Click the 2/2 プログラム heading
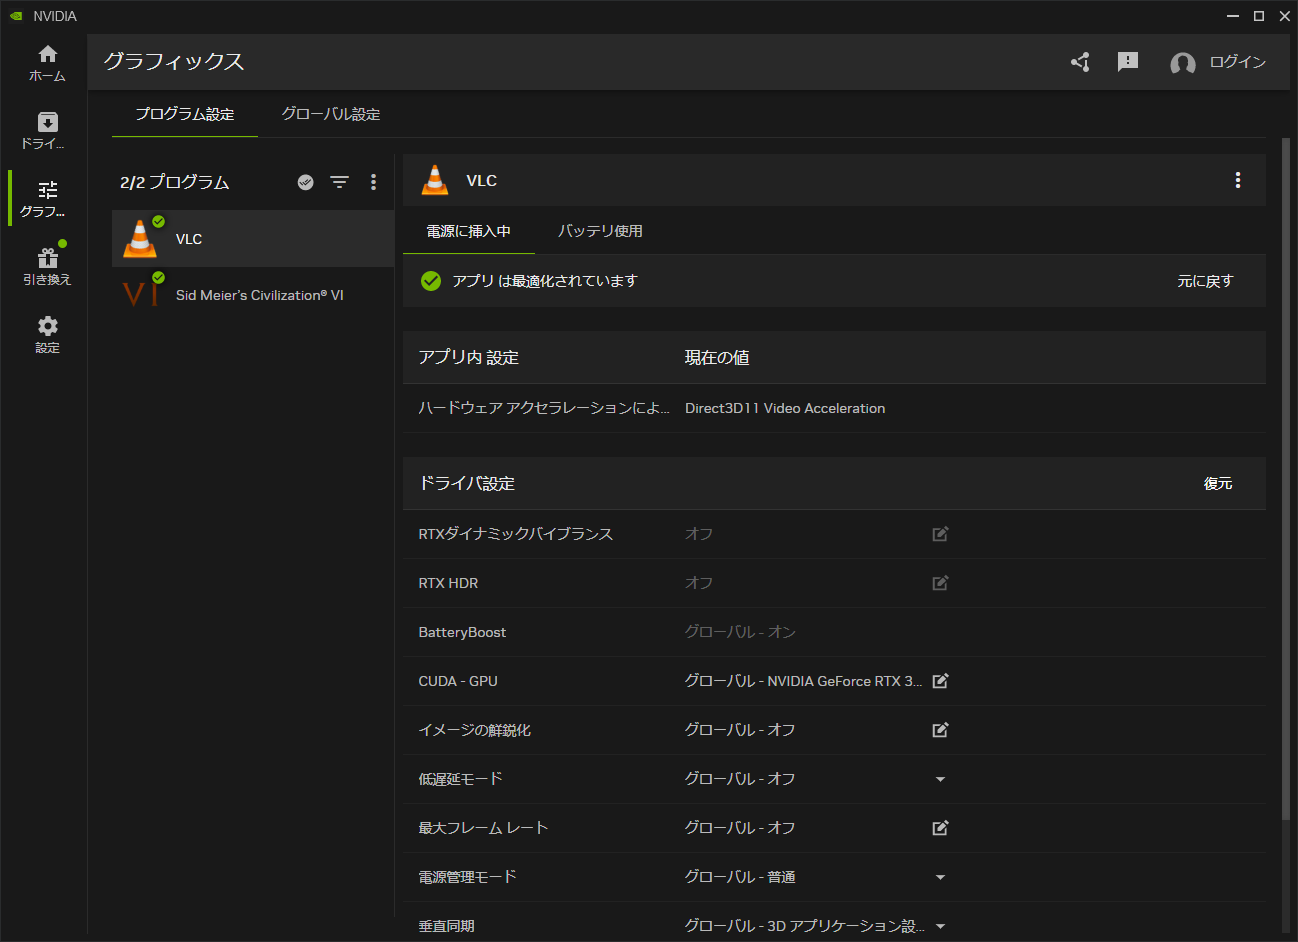 point(175,182)
